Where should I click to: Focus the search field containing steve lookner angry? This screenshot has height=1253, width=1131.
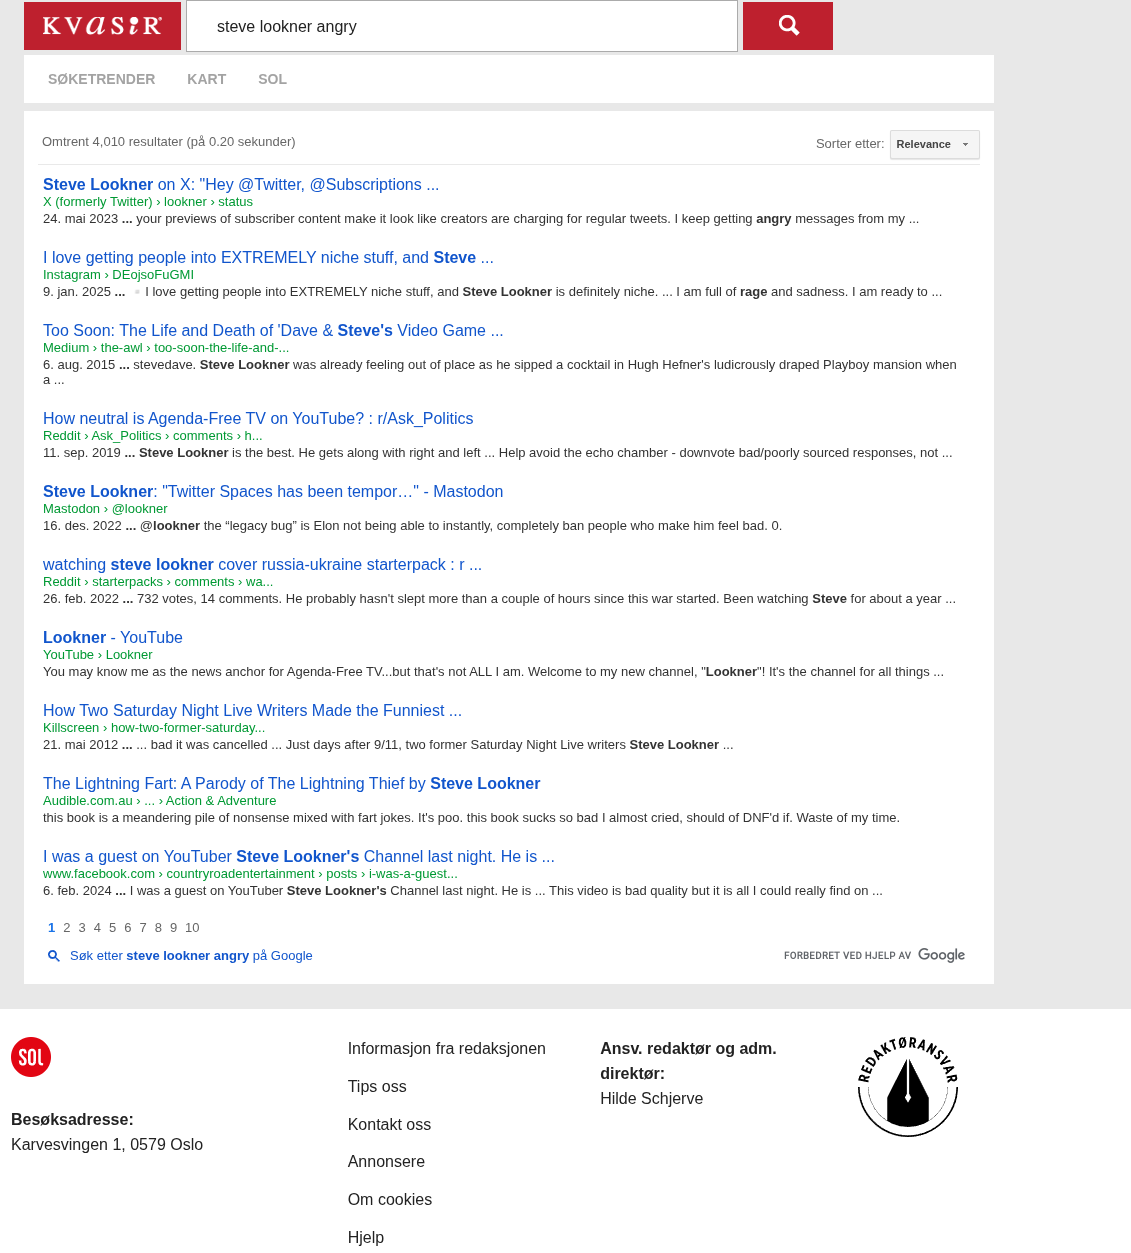(462, 26)
